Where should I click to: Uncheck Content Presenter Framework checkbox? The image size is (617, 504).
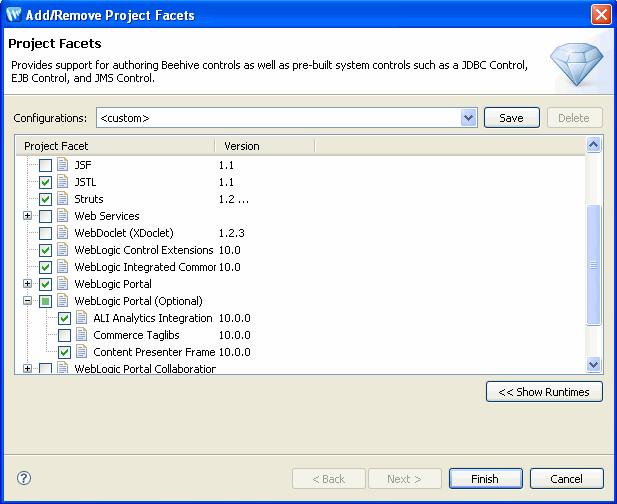tap(65, 352)
